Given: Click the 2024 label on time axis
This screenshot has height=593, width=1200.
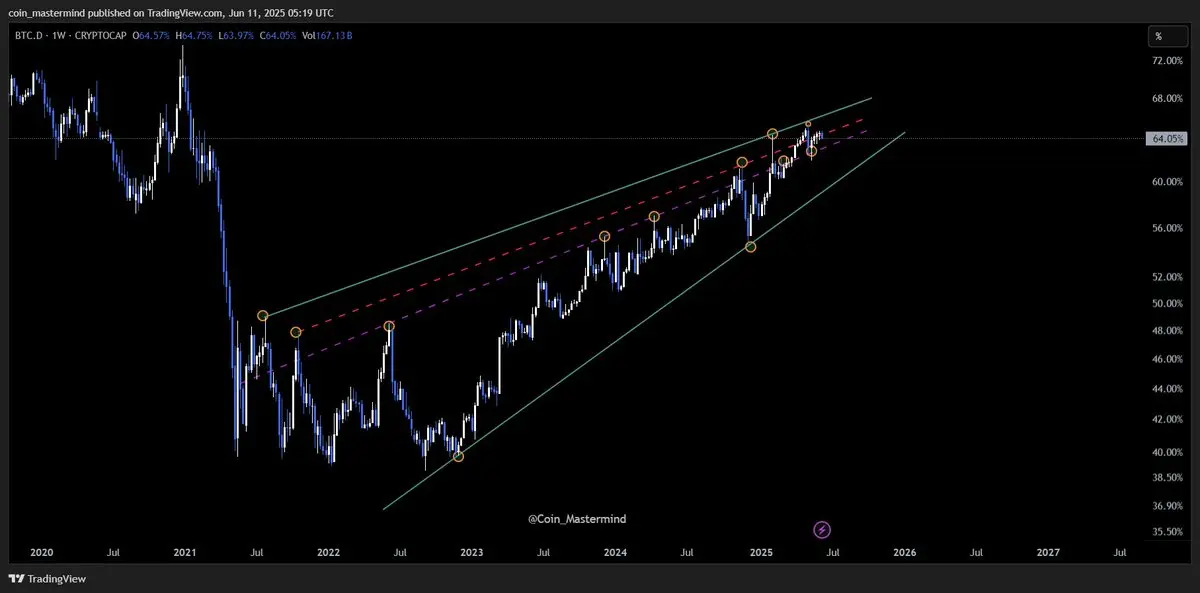Looking at the screenshot, I should click(616, 552).
